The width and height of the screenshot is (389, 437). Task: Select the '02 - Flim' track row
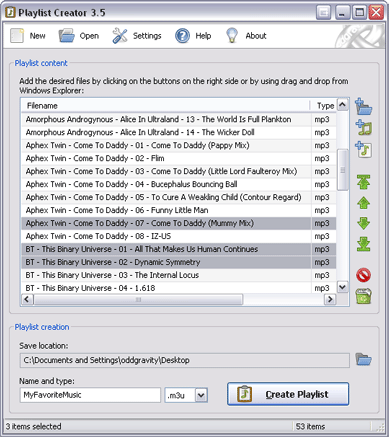click(179, 158)
